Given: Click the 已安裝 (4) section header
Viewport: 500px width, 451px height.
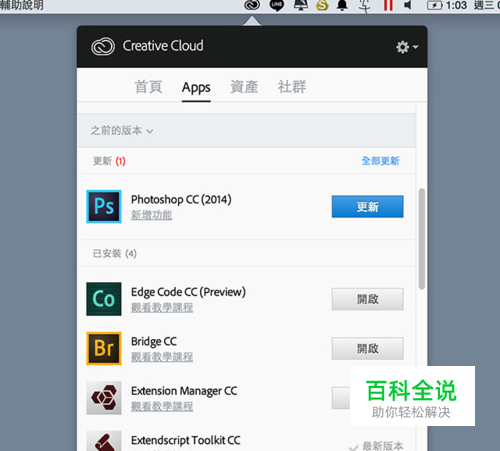Looking at the screenshot, I should click(115, 254).
